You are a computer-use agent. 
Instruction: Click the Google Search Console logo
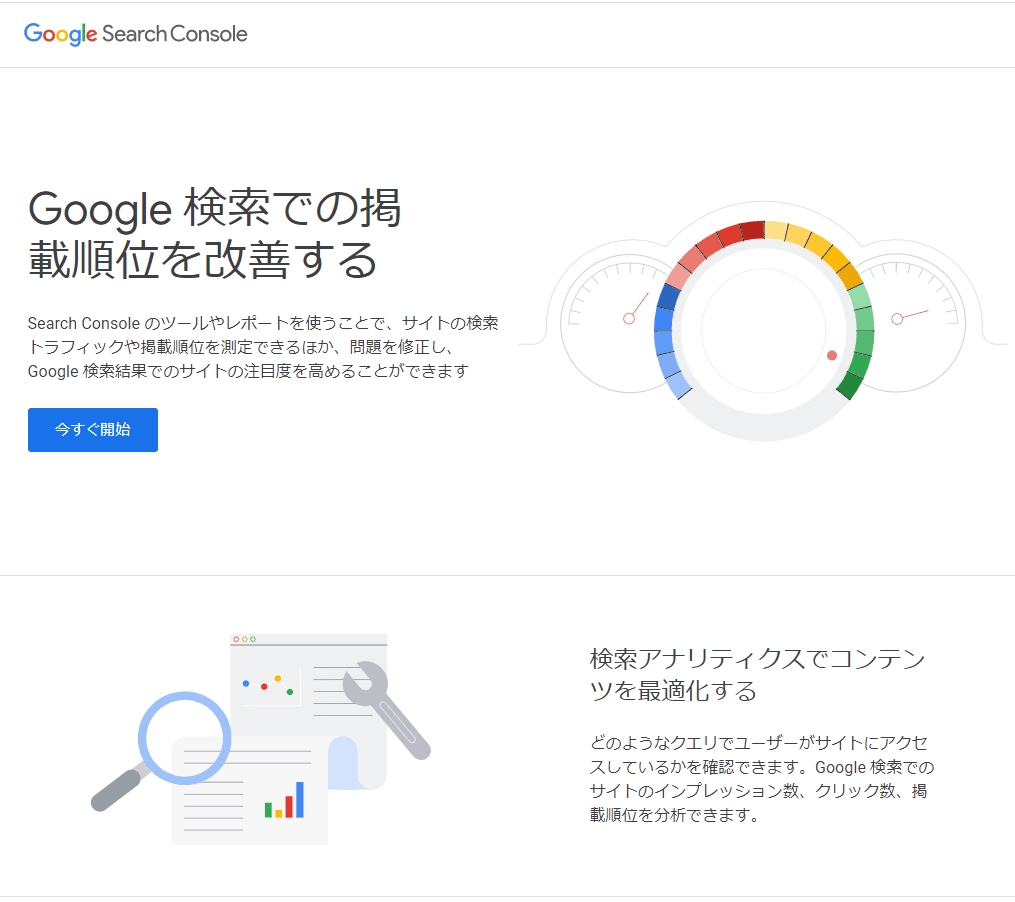click(x=135, y=34)
